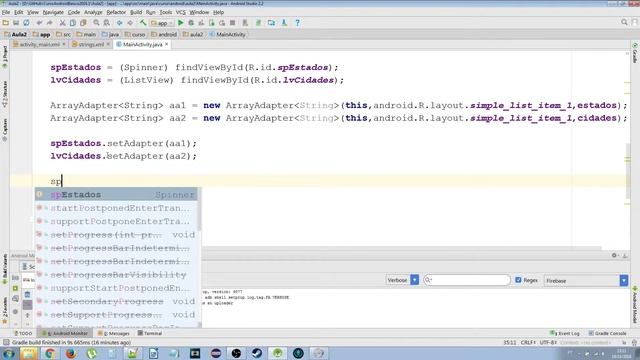Hide Android Monitor panel icon
Image resolution: width=640 pixels, height=360 pixels.
624,256
